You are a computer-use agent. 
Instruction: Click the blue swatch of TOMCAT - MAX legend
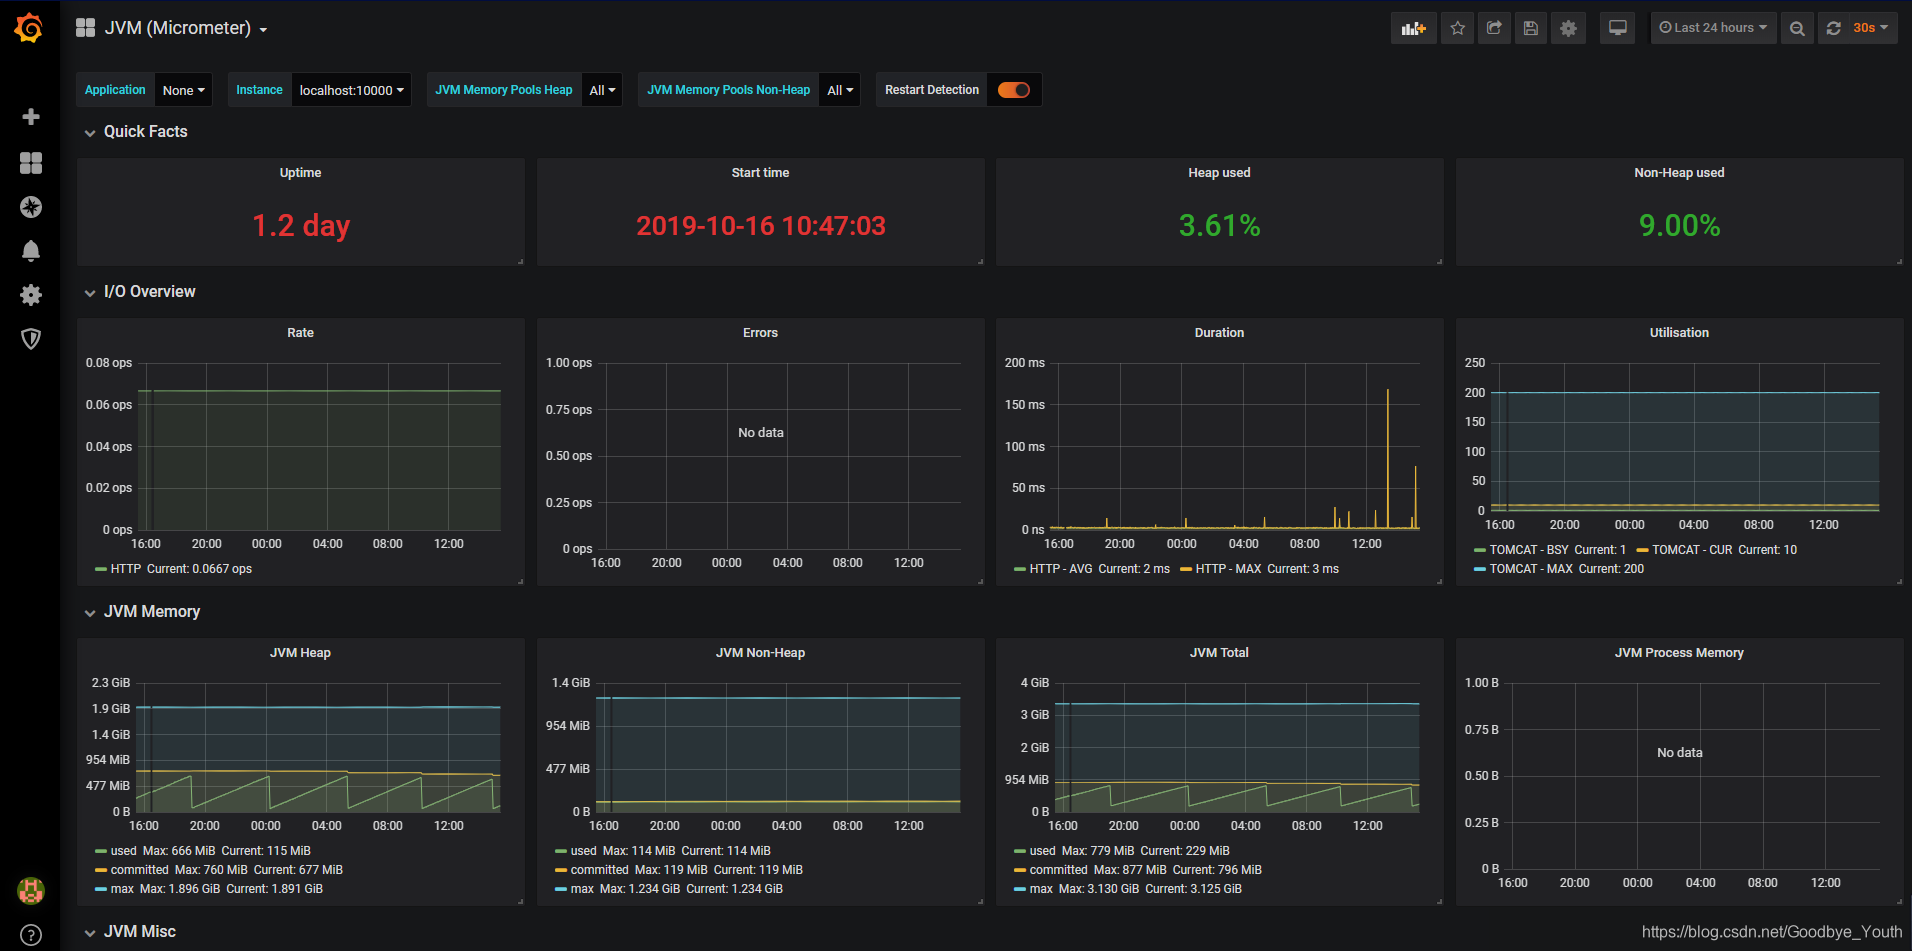pos(1480,569)
